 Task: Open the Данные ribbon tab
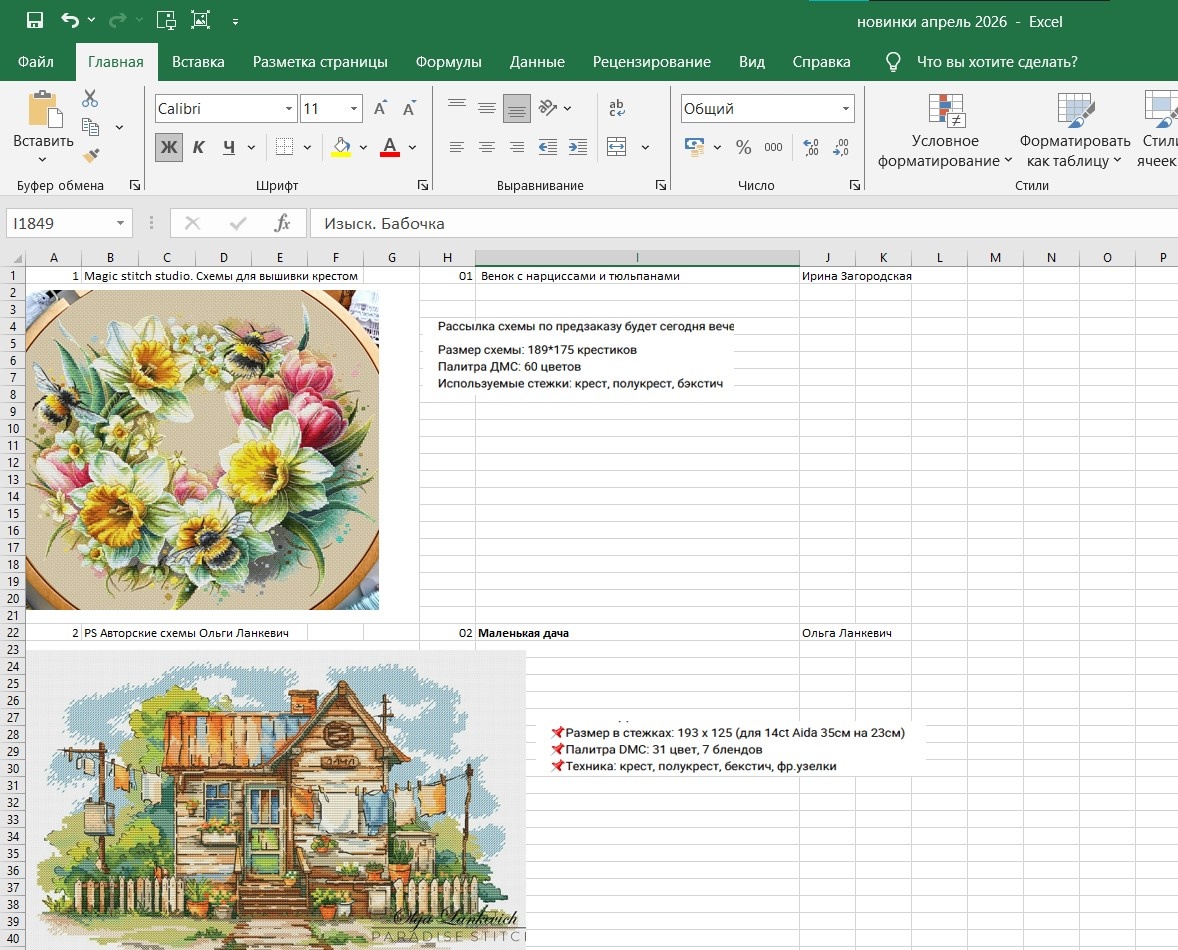click(x=537, y=62)
